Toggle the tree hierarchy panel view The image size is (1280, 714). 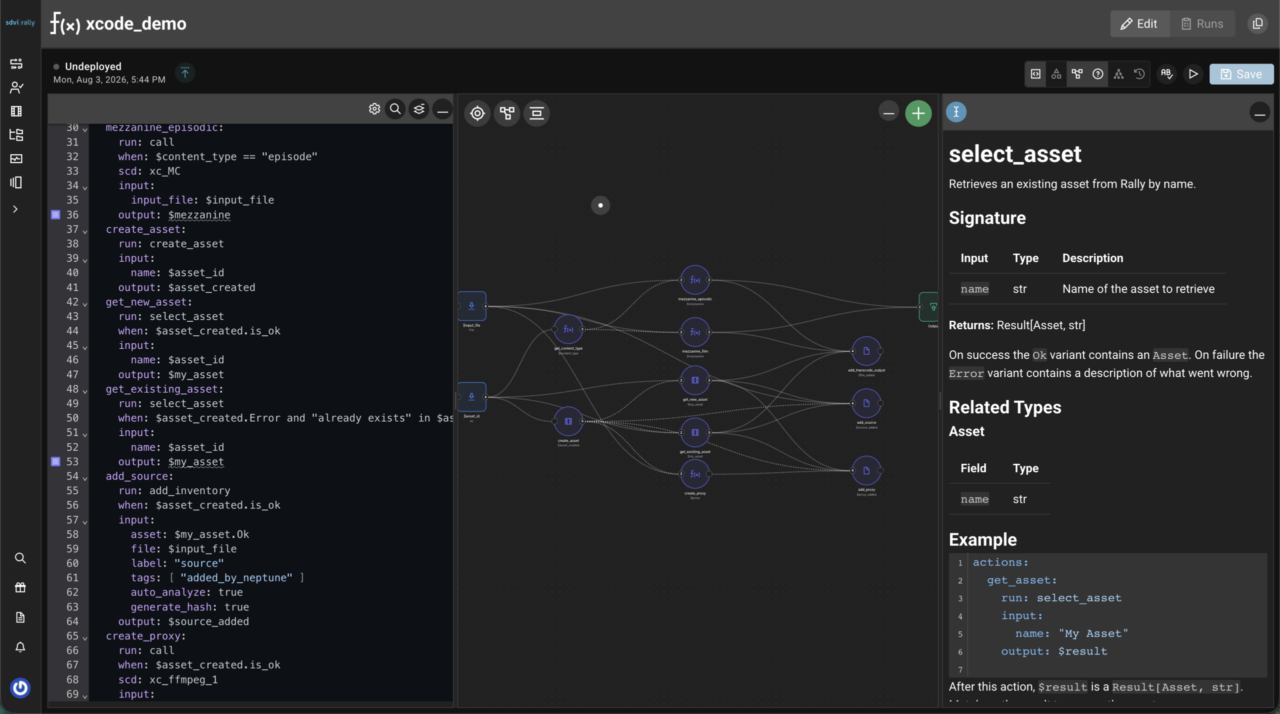[1118, 74]
